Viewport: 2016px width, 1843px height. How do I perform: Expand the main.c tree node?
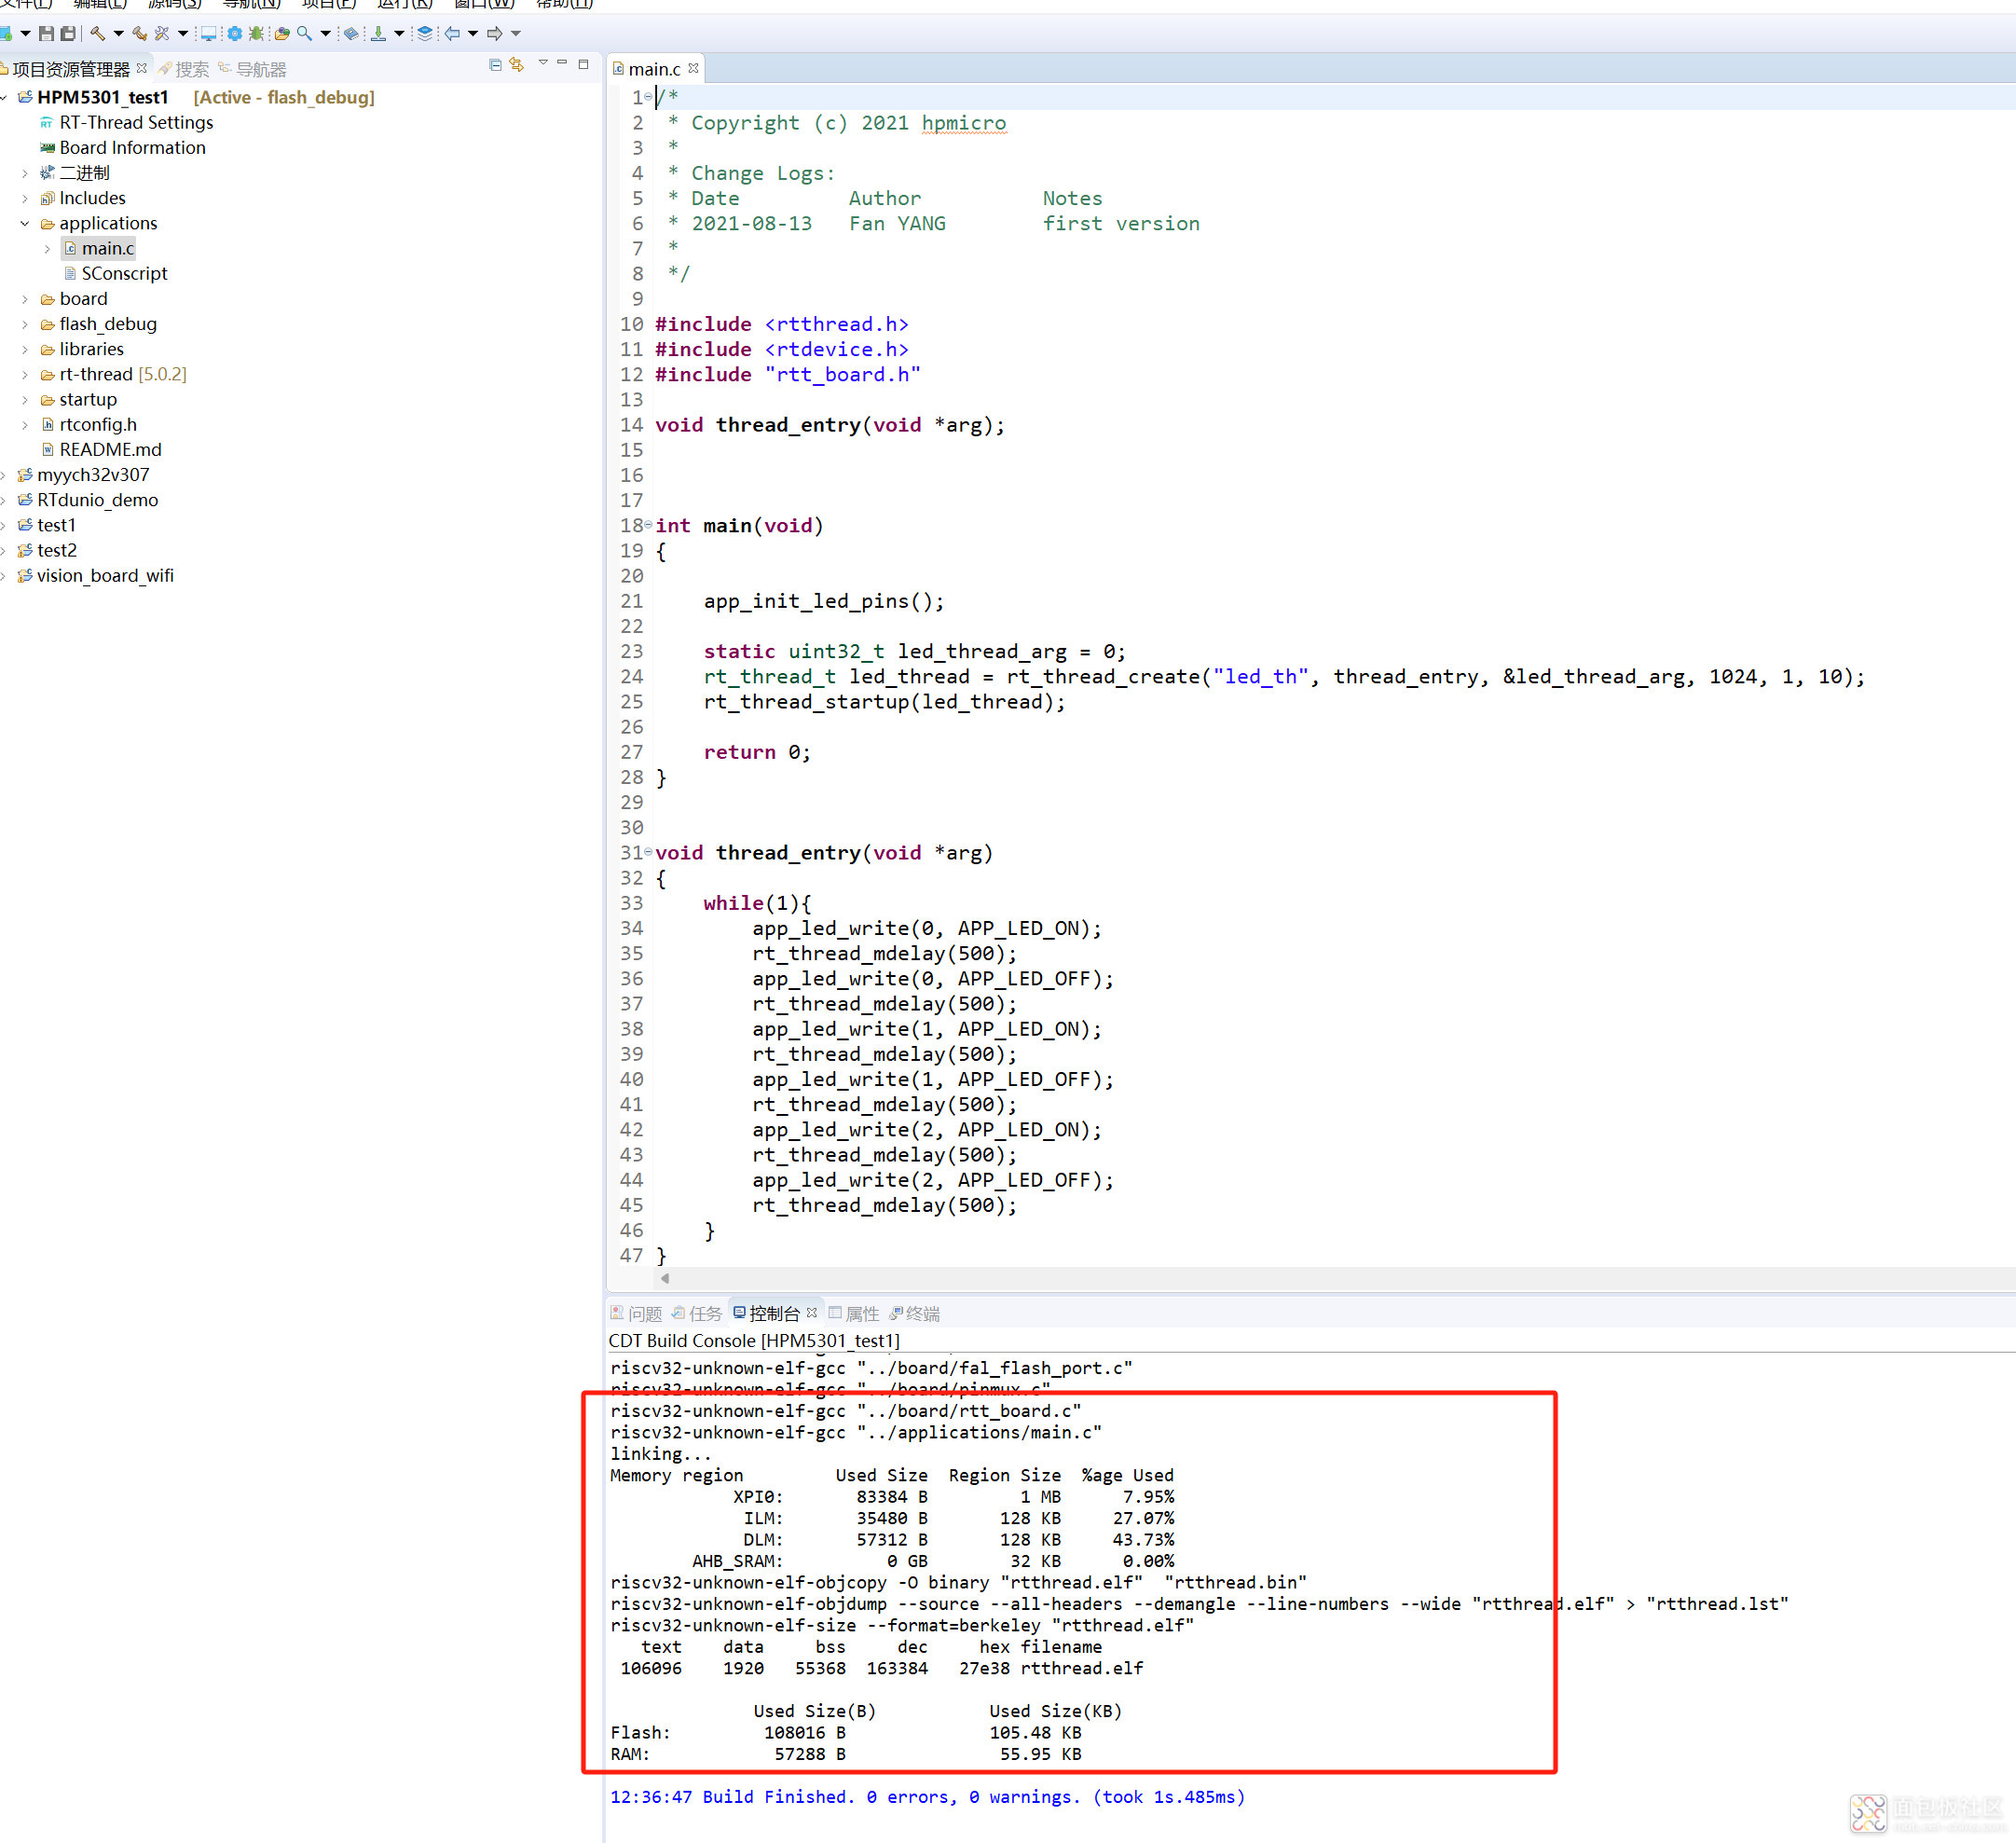47,249
